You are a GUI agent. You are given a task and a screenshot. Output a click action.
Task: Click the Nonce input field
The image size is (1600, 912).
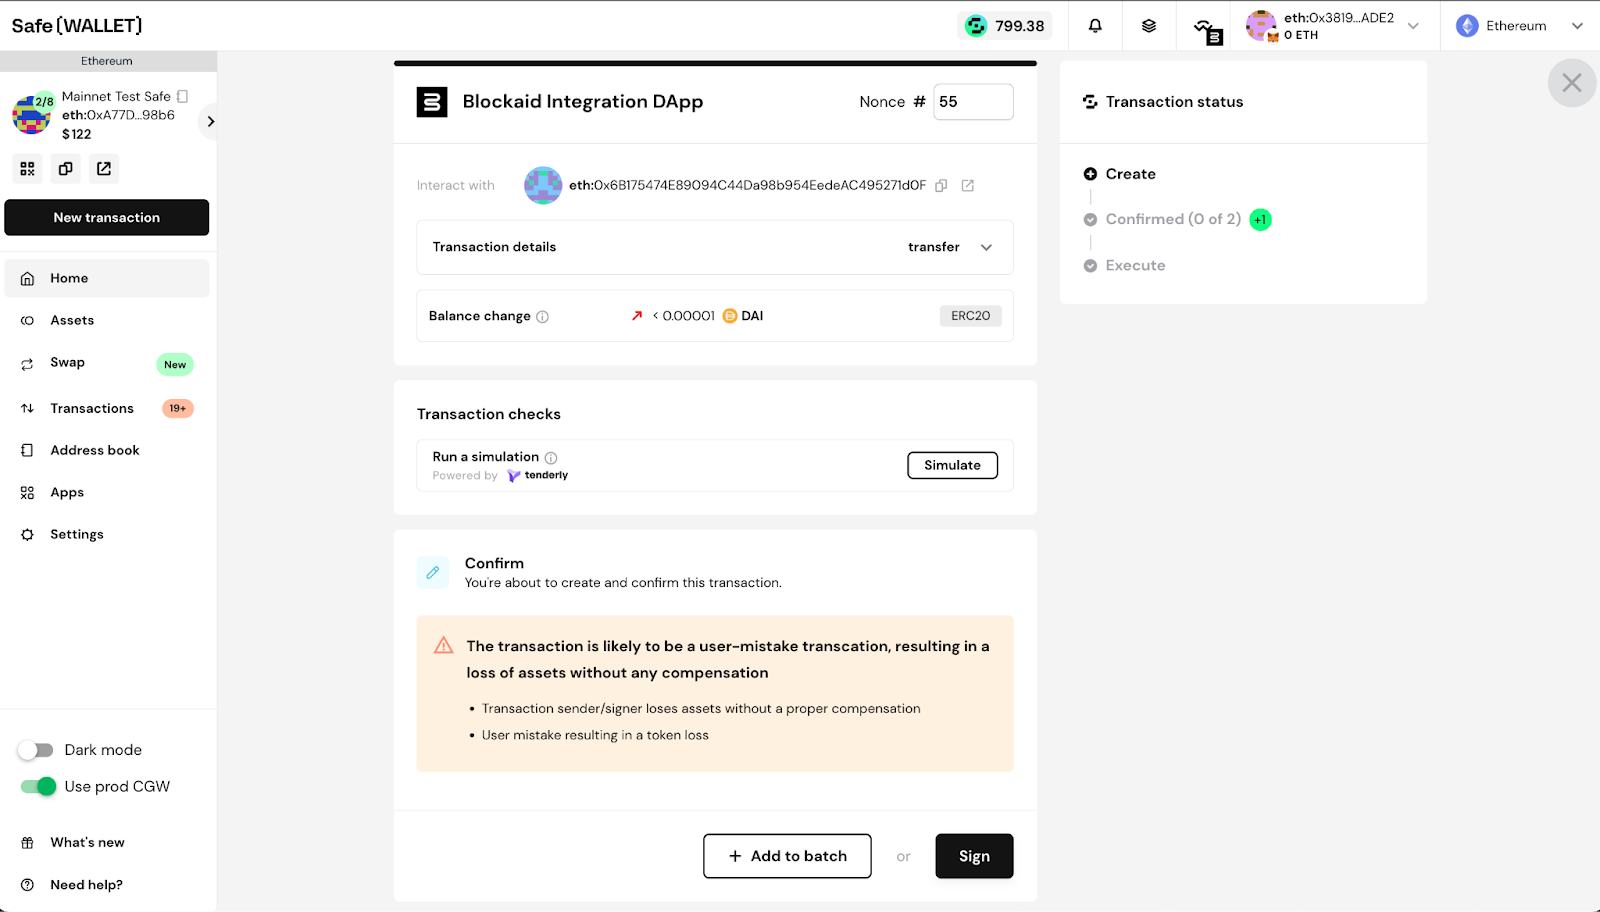pyautogui.click(x=972, y=102)
